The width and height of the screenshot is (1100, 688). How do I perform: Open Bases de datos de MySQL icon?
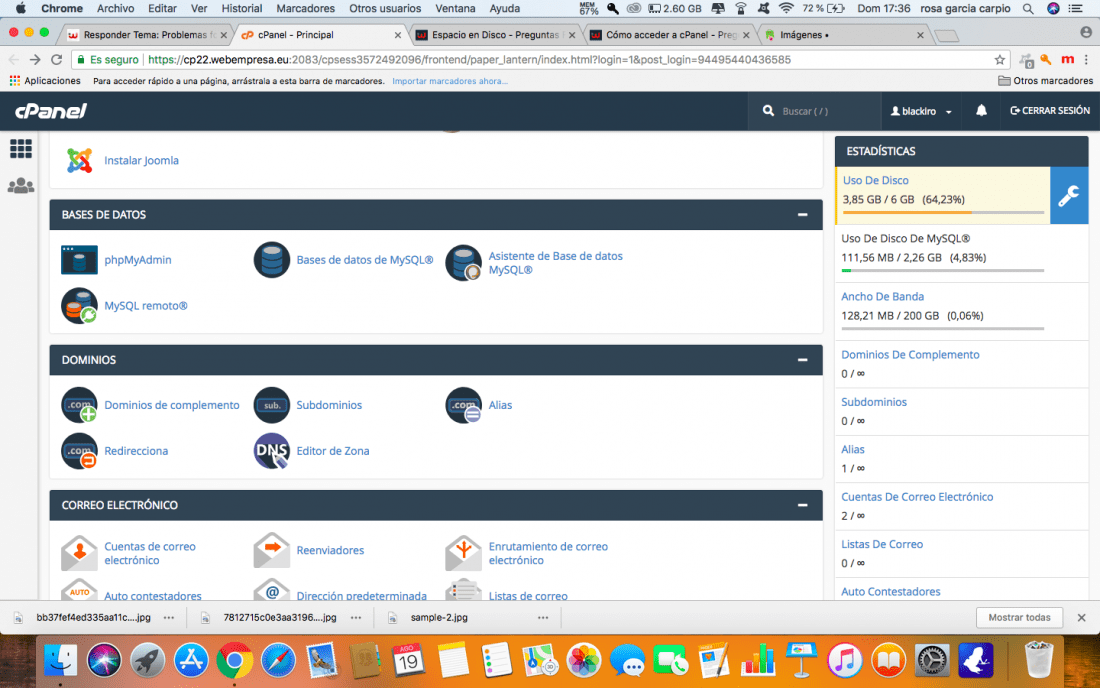pyautogui.click(x=271, y=260)
